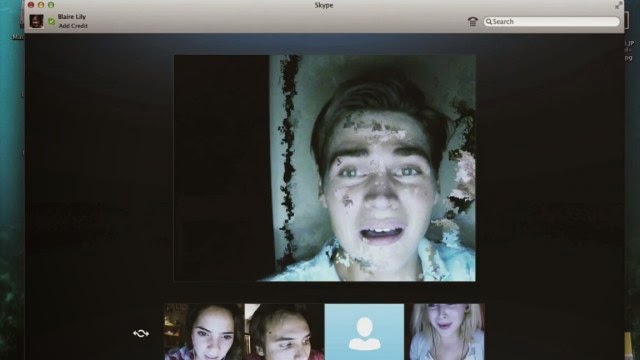Select the desktop item behind the left edge

[x=18, y=37]
